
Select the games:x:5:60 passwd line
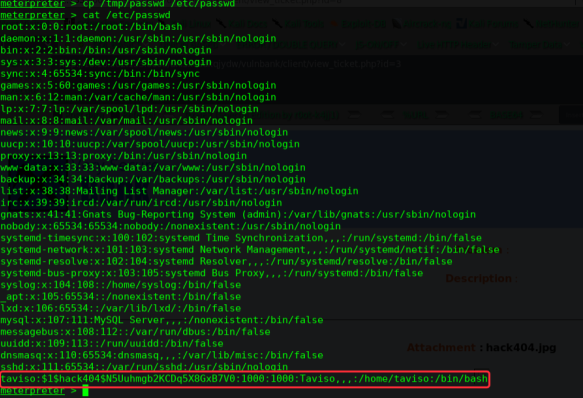click(x=138, y=86)
